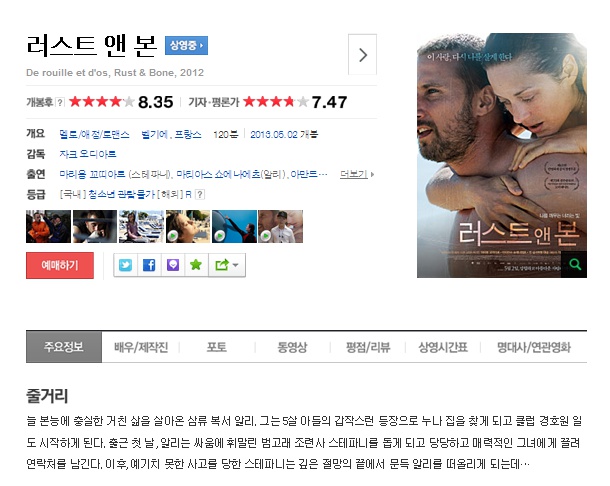Zoom the poster with magnifier icon
This screenshot has width=610, height=486.
[x=574, y=265]
